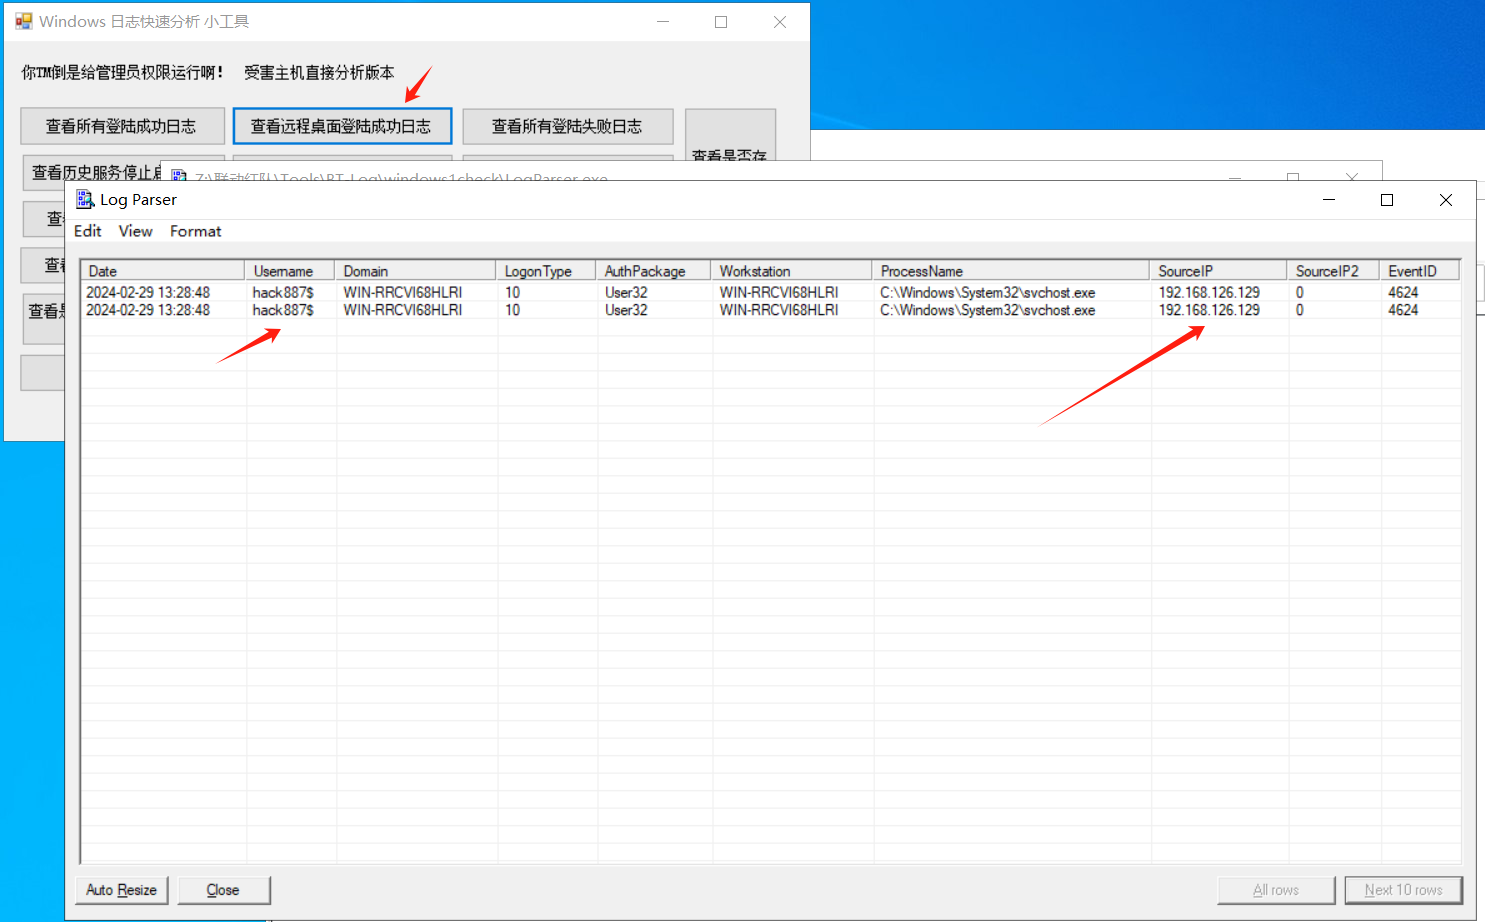1485x922 pixels.
Task: Click the EventID column header
Action: (1420, 271)
